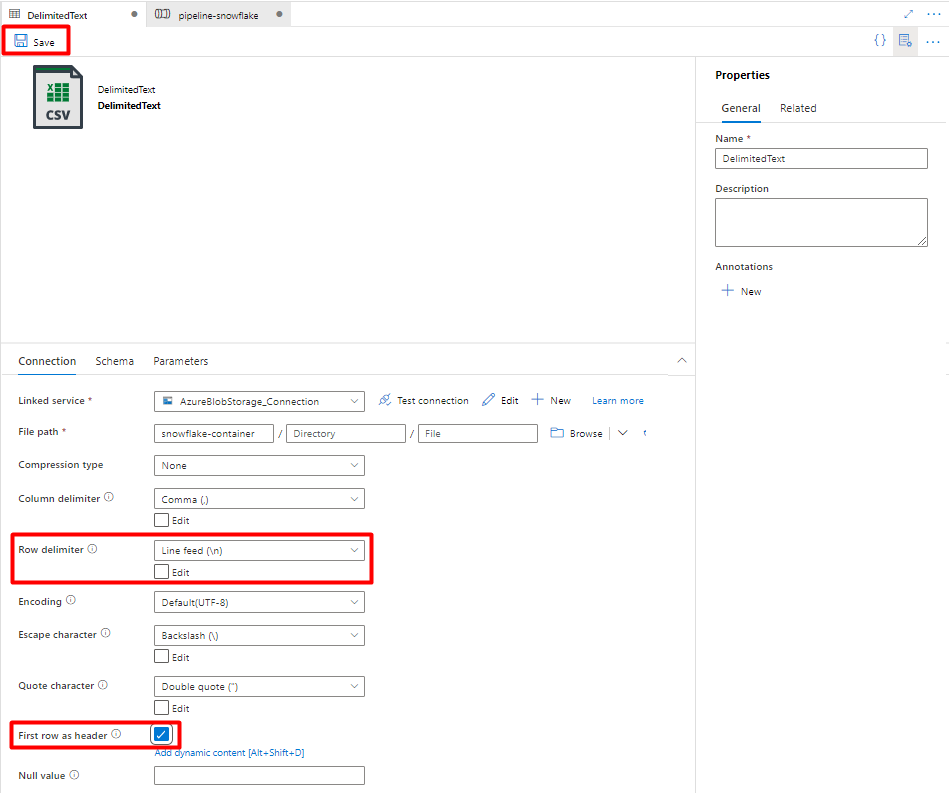Click the Browse folder icon
The width and height of the screenshot is (949, 793).
[x=557, y=433]
